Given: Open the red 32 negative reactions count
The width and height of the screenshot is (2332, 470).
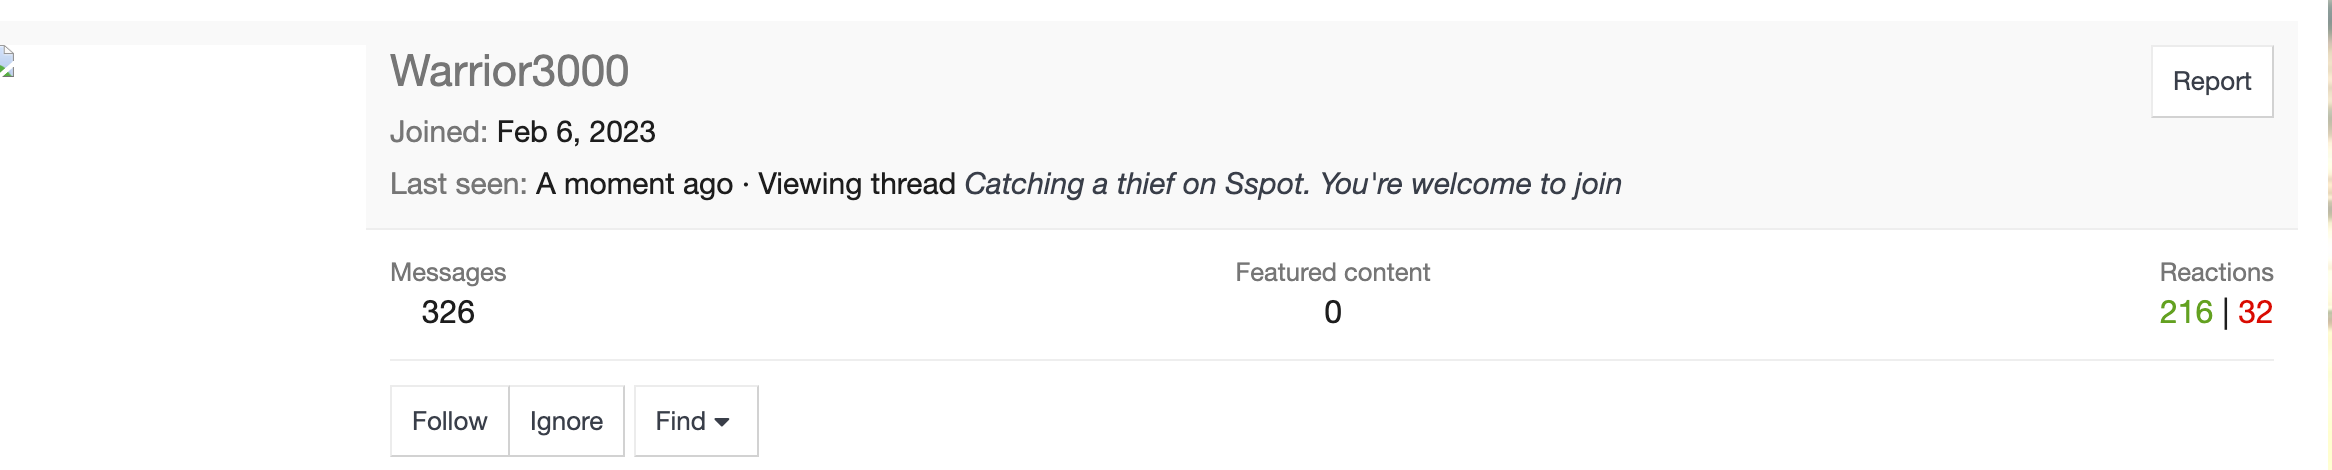Looking at the screenshot, I should pos(2255,312).
